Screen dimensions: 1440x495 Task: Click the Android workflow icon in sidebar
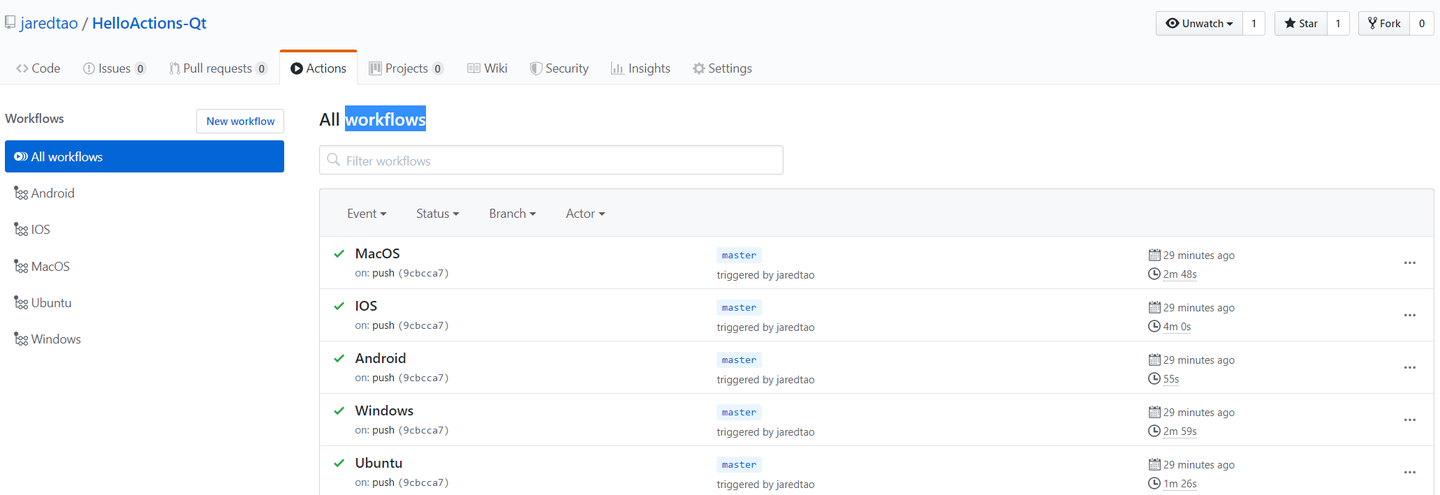[x=21, y=193]
